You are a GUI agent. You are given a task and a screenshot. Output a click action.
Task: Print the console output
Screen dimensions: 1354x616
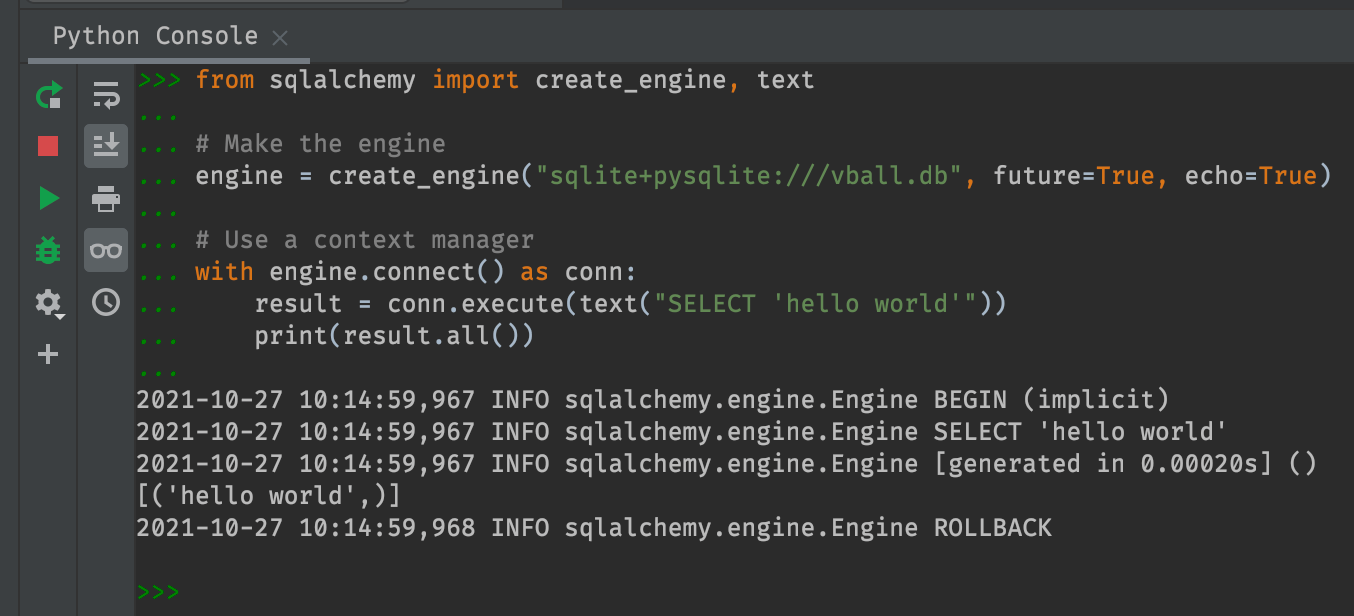click(x=105, y=198)
